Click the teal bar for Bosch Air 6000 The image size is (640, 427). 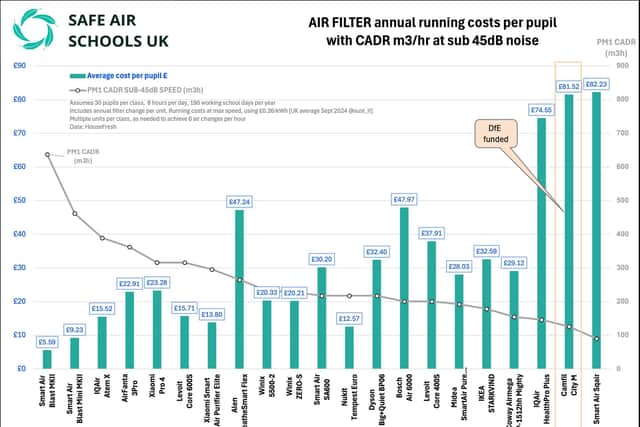tap(404, 288)
